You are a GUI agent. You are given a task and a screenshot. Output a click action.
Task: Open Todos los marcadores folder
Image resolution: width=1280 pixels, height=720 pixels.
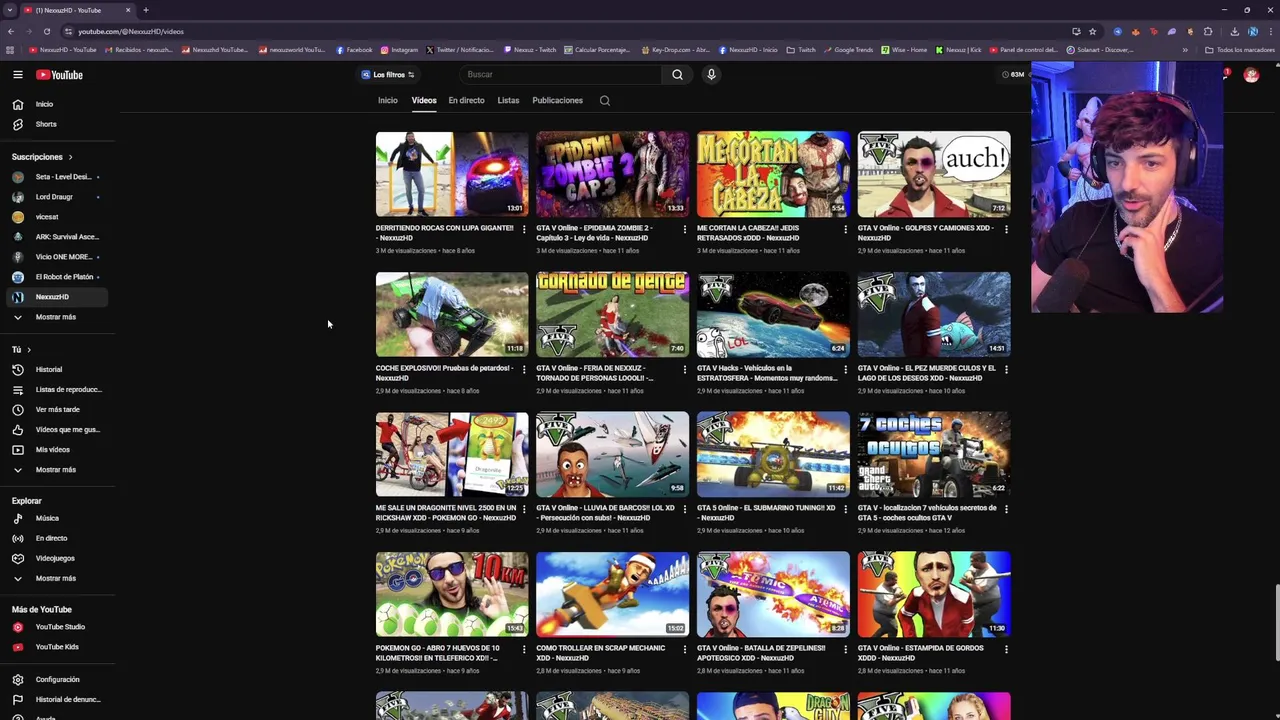pos(1240,50)
